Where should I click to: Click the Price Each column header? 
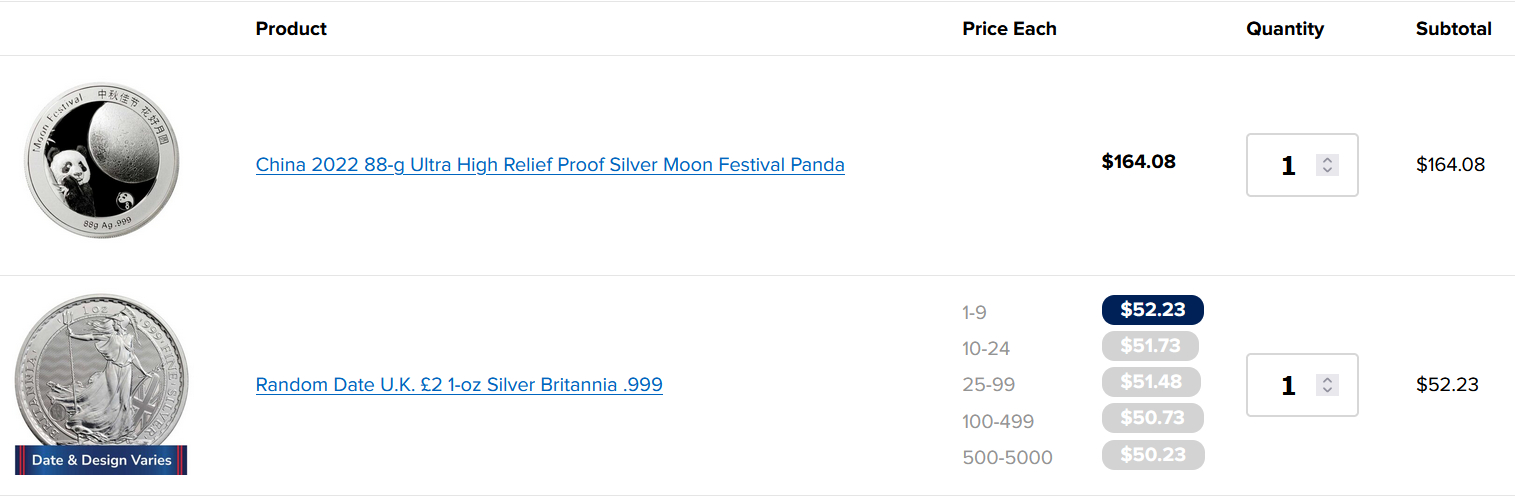pyautogui.click(x=1009, y=29)
